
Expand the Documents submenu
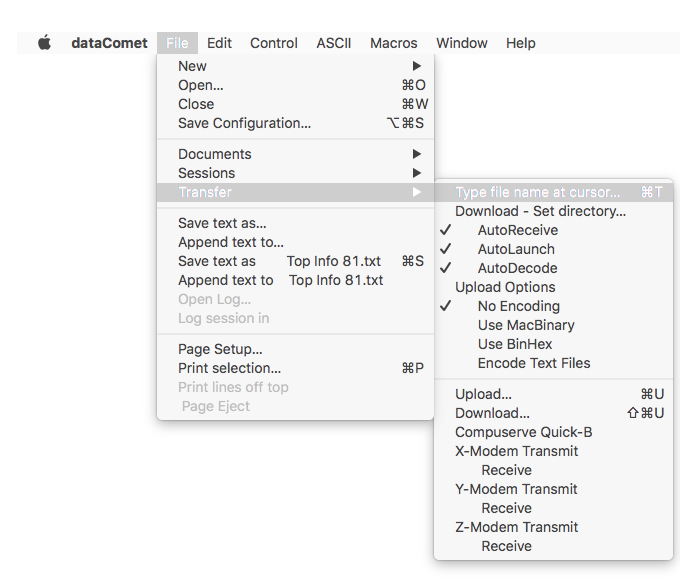[x=295, y=154]
